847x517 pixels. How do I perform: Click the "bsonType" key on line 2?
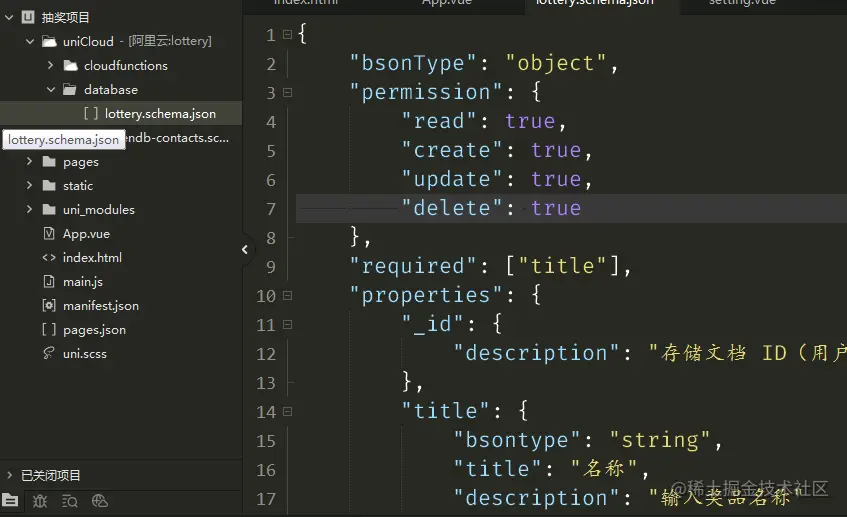pyautogui.click(x=413, y=63)
